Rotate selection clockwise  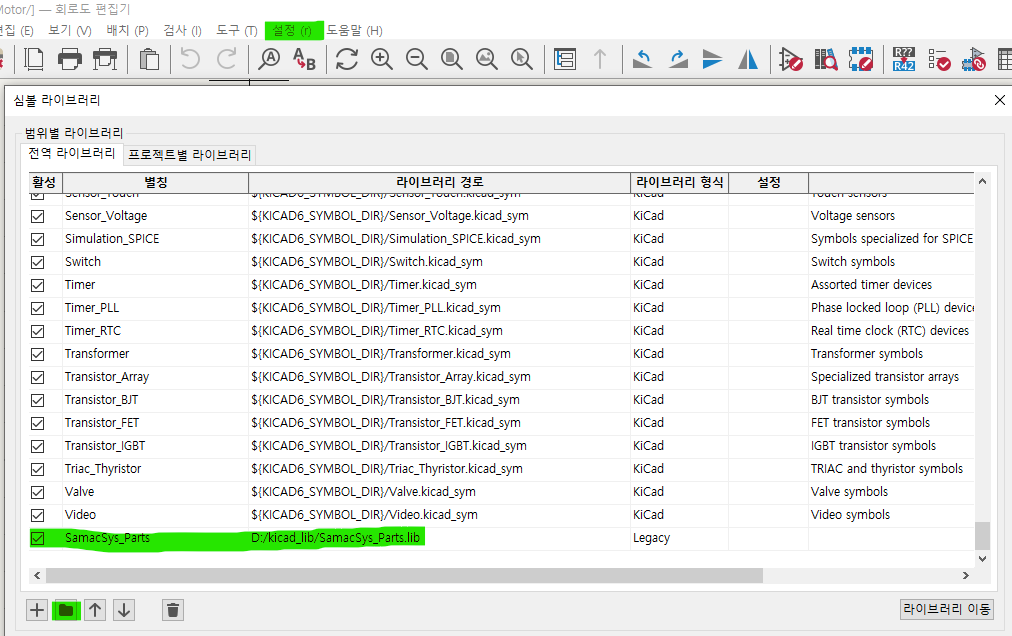pyautogui.click(x=678, y=59)
